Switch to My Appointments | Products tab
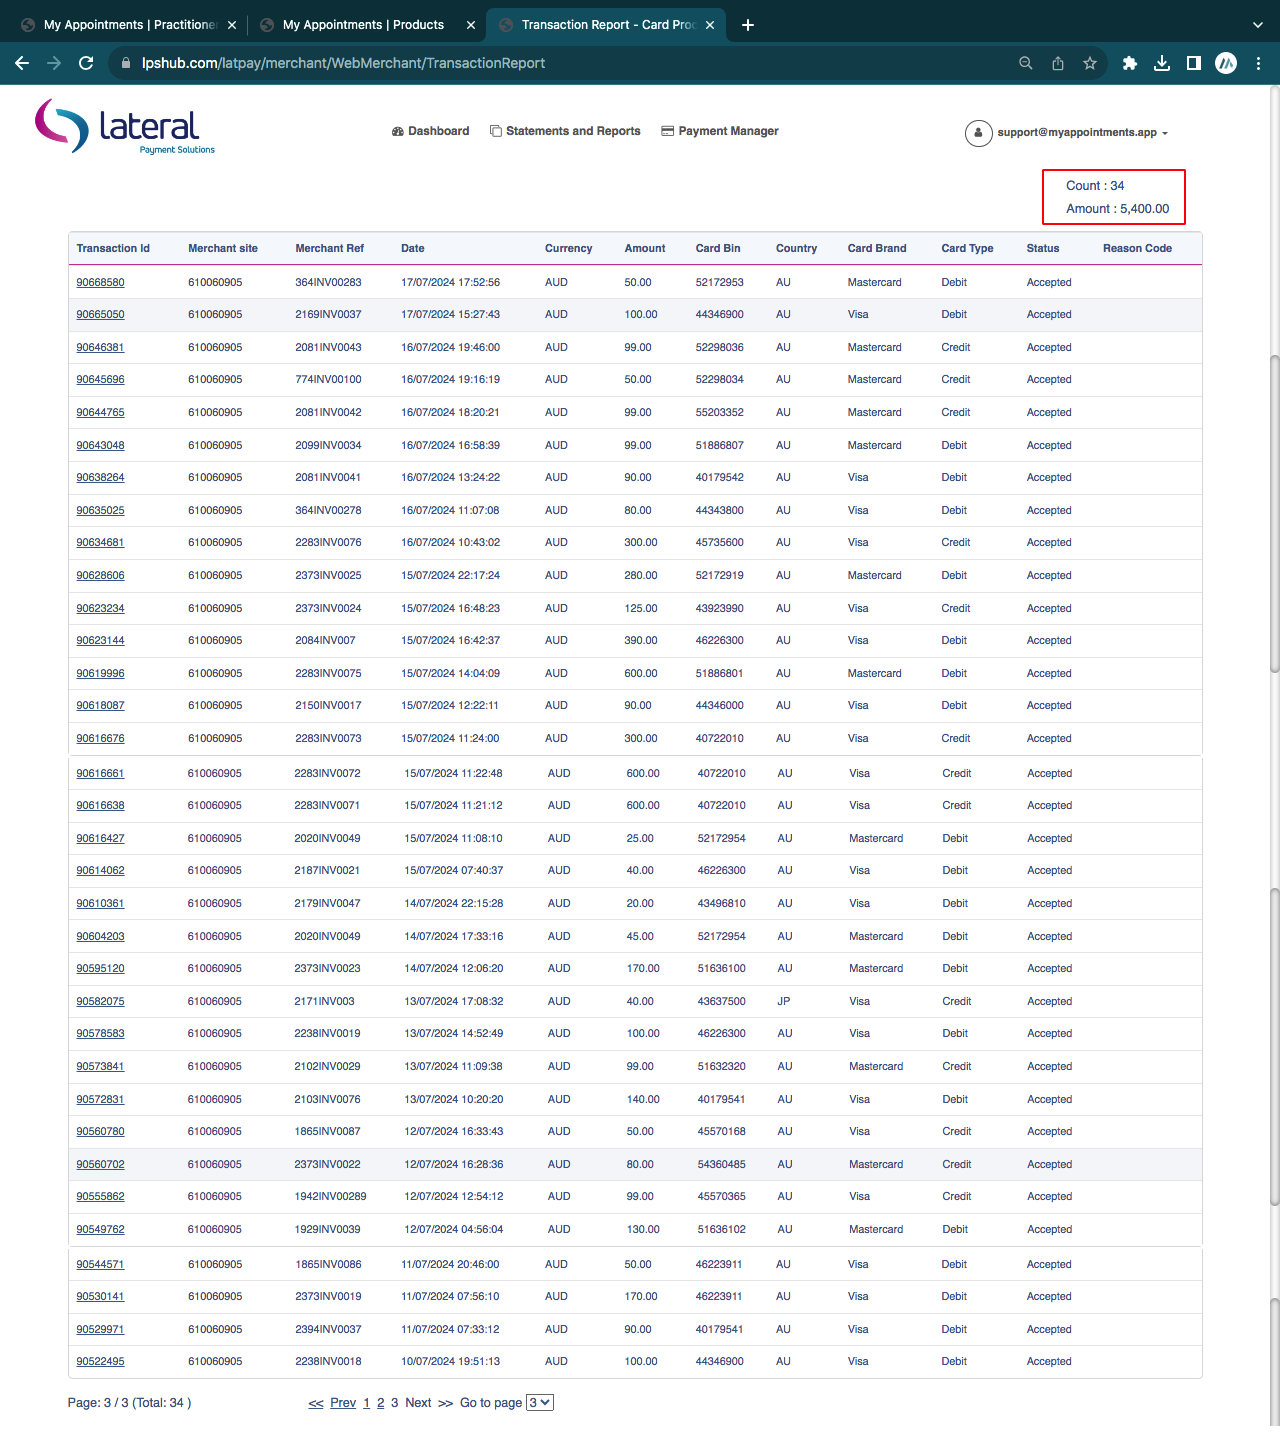The width and height of the screenshot is (1280, 1445). point(362,25)
